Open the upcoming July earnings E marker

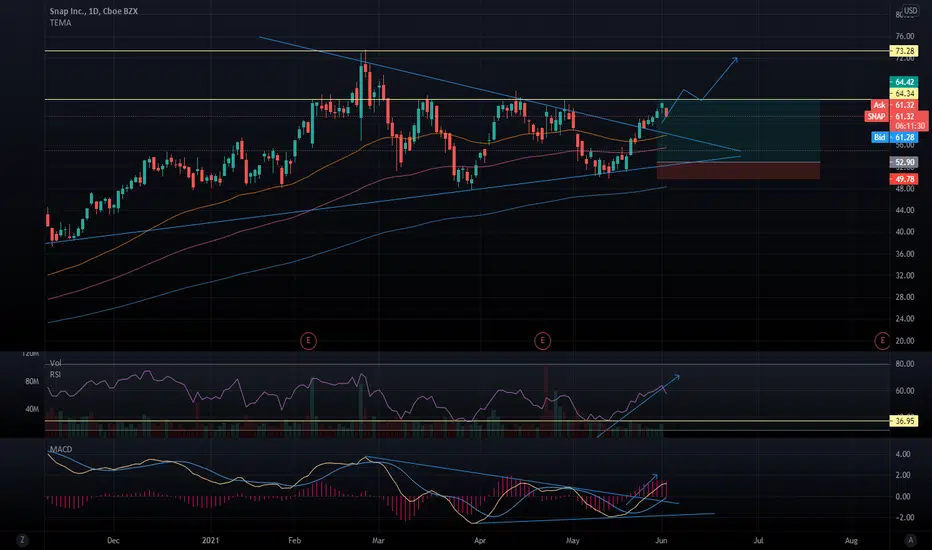point(882,341)
